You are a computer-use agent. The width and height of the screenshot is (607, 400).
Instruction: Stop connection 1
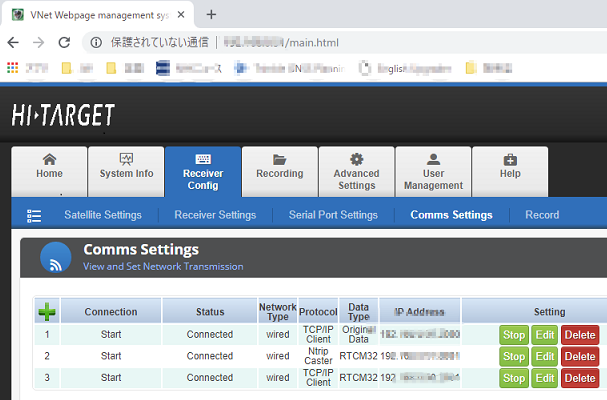click(x=513, y=335)
